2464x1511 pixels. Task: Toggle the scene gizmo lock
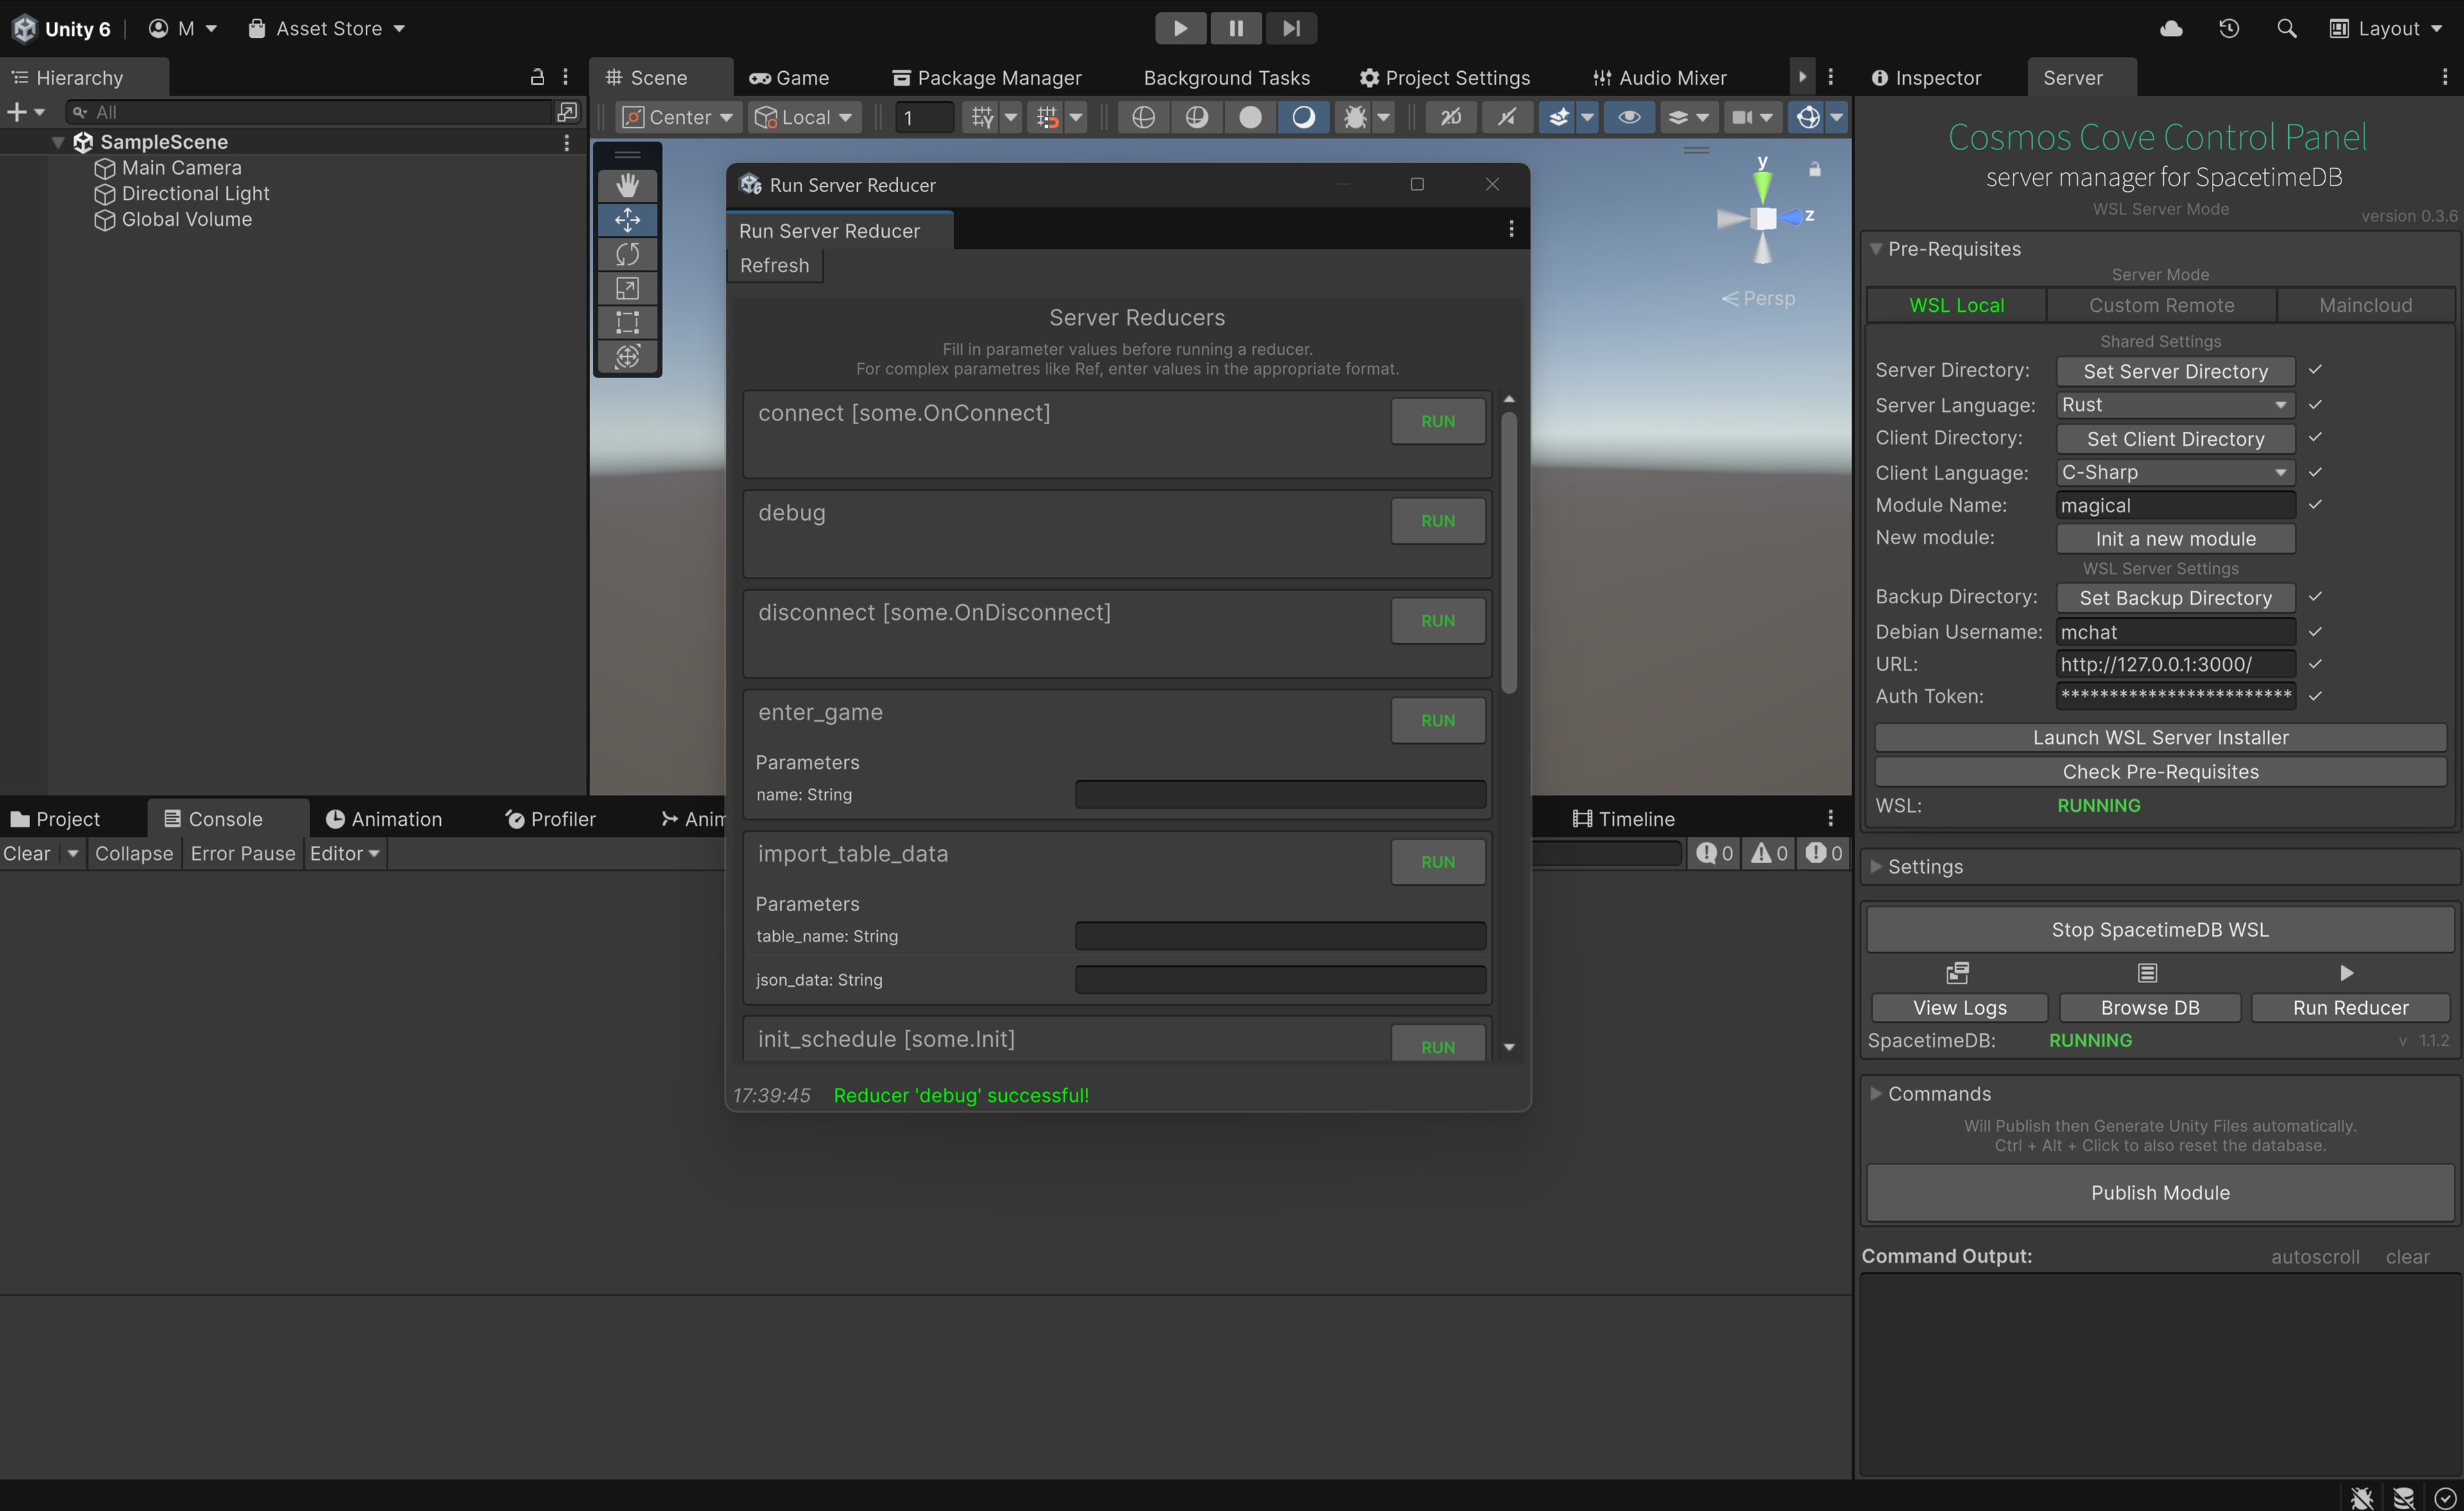click(x=1815, y=169)
